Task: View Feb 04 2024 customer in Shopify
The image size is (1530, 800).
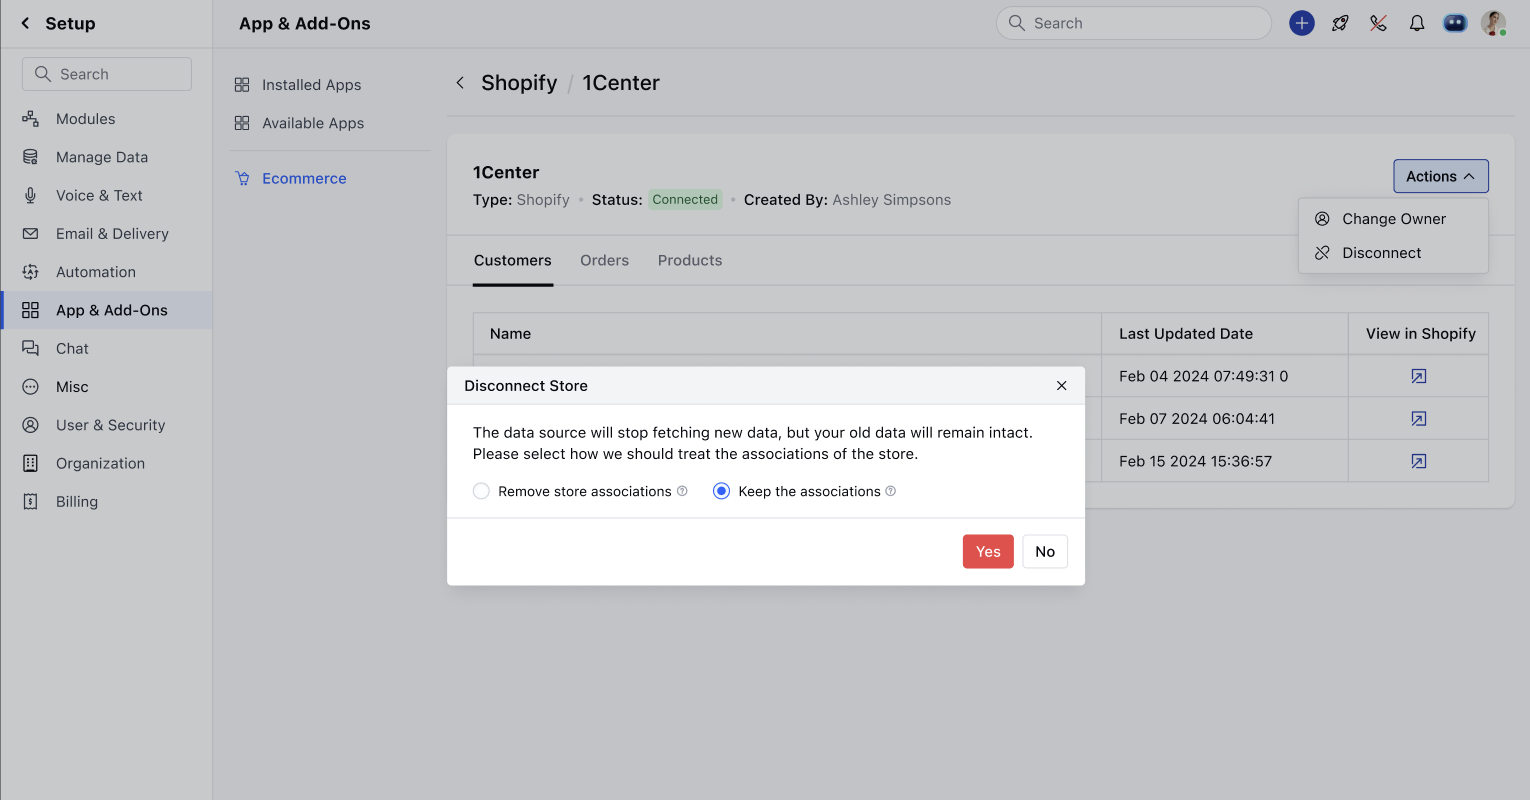Action: point(1419,376)
